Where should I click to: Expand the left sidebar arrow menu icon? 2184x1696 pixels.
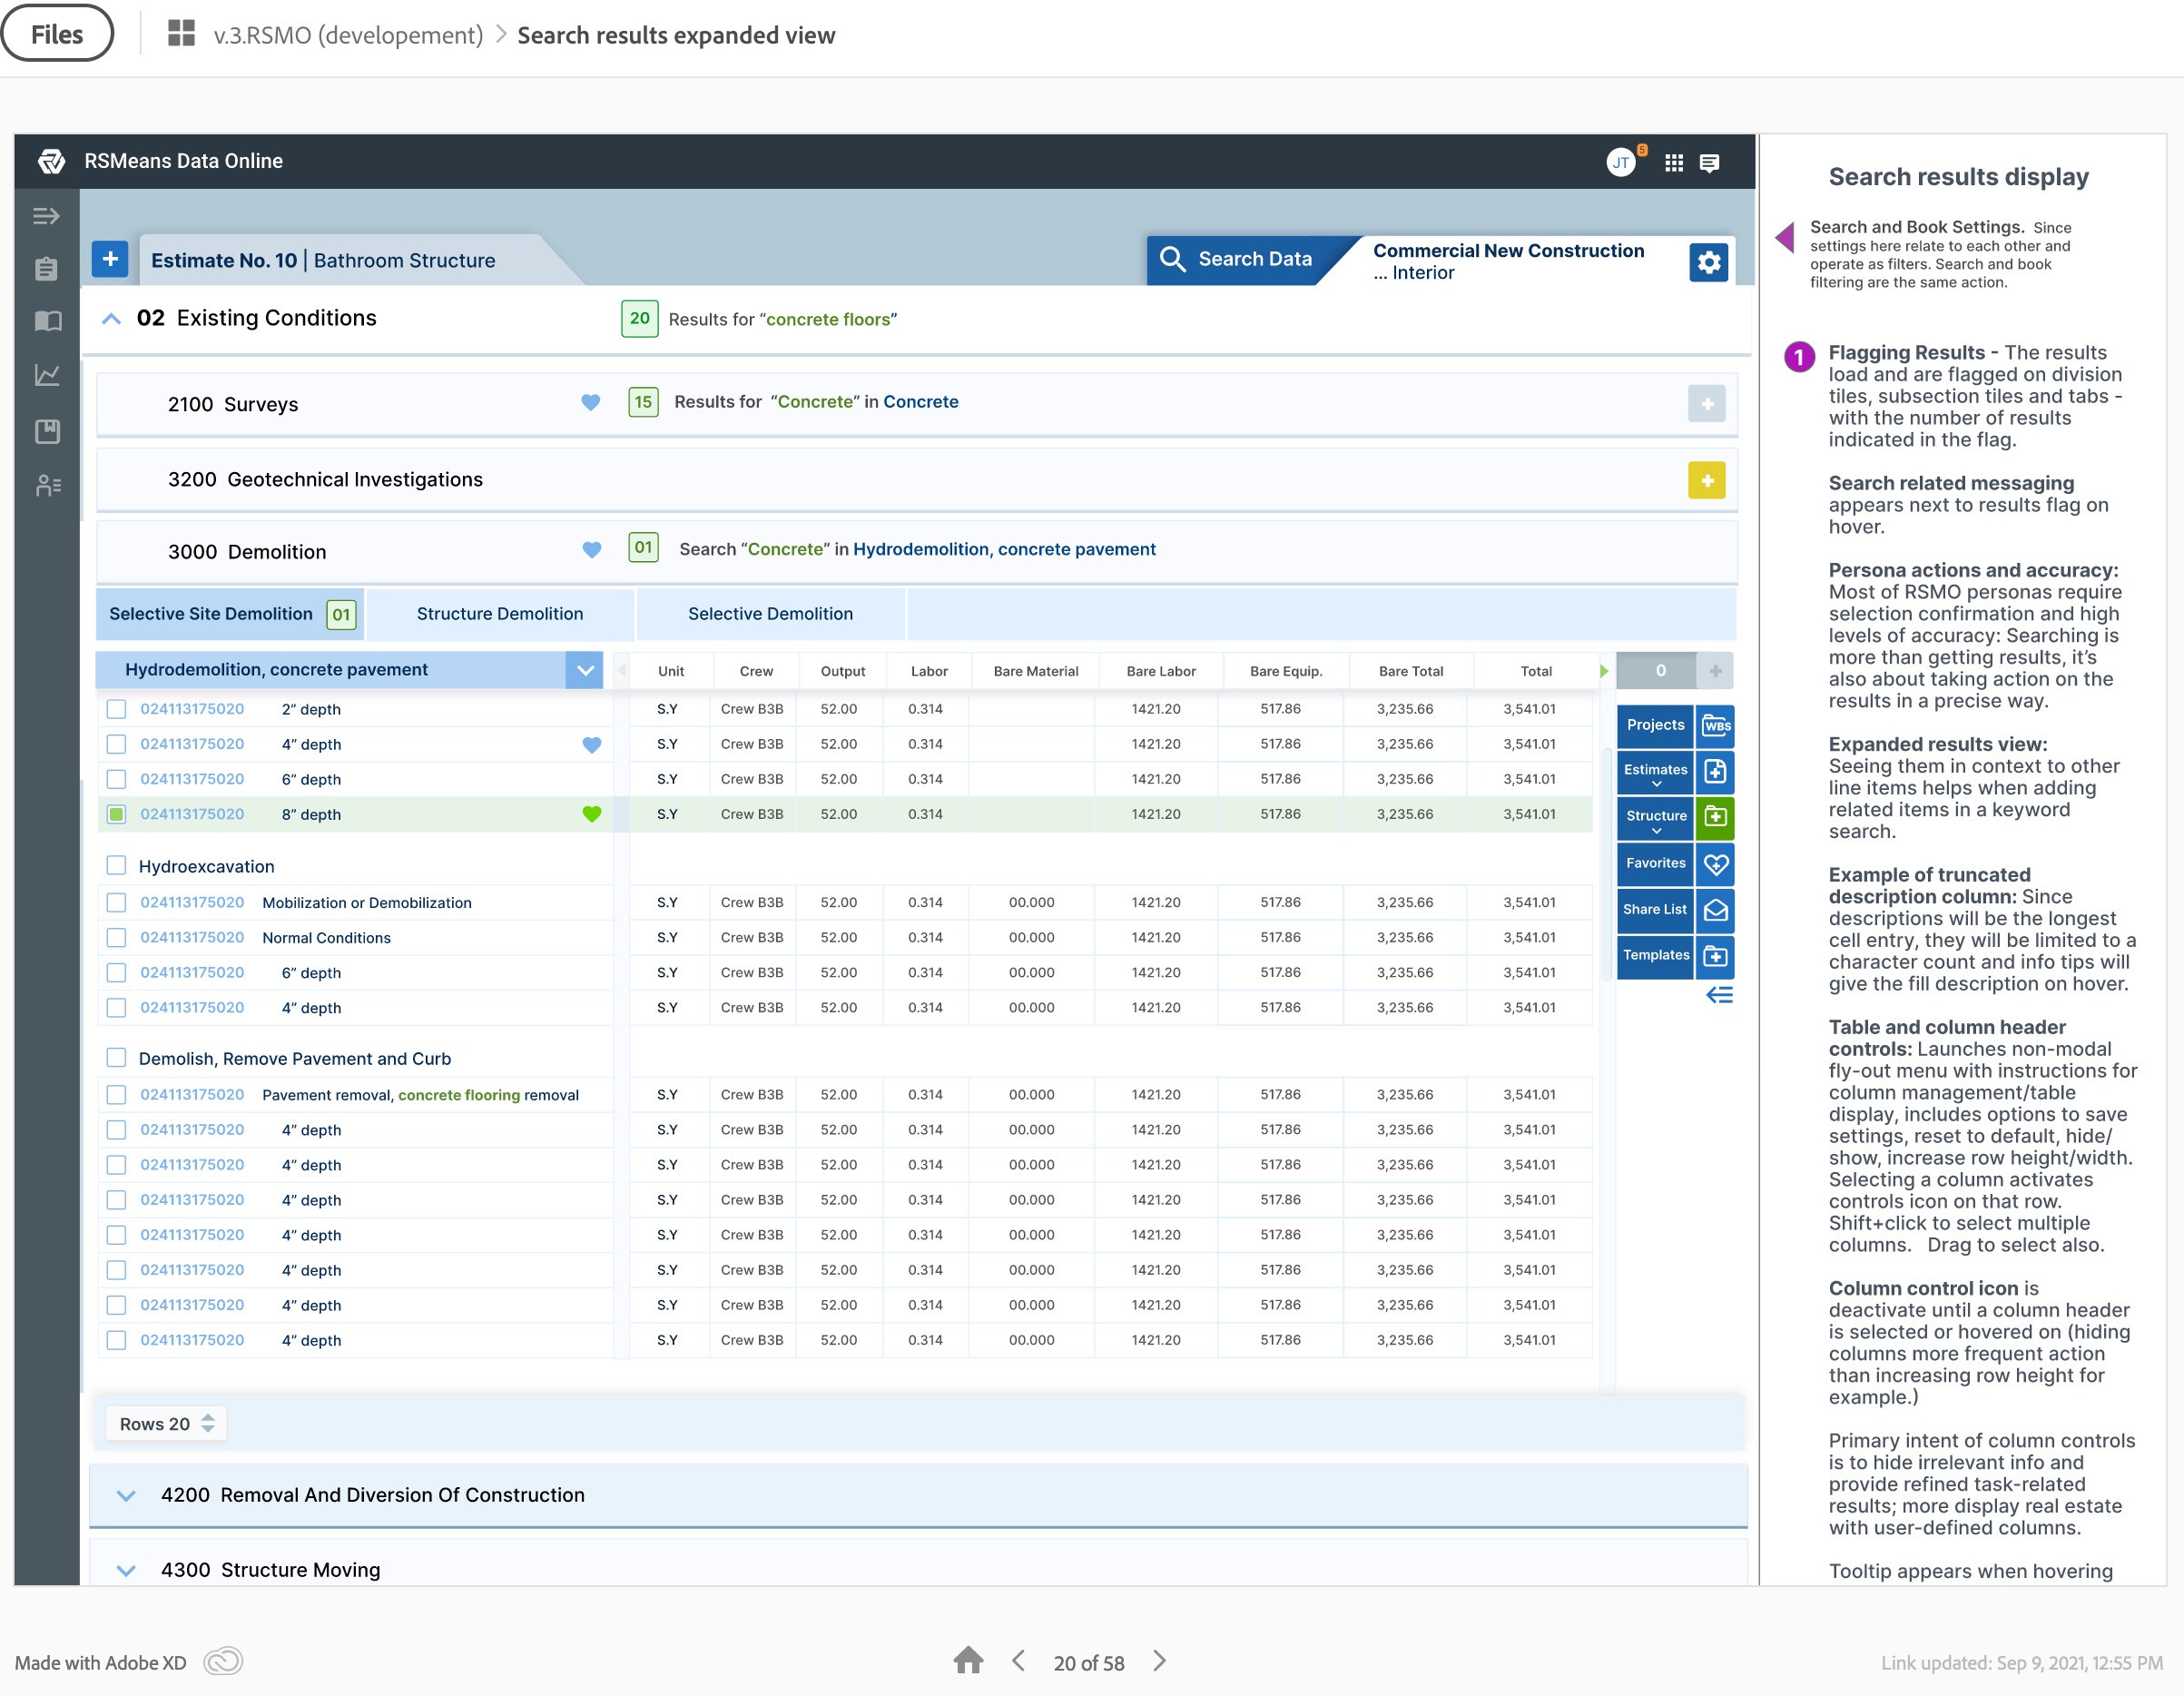[x=46, y=216]
